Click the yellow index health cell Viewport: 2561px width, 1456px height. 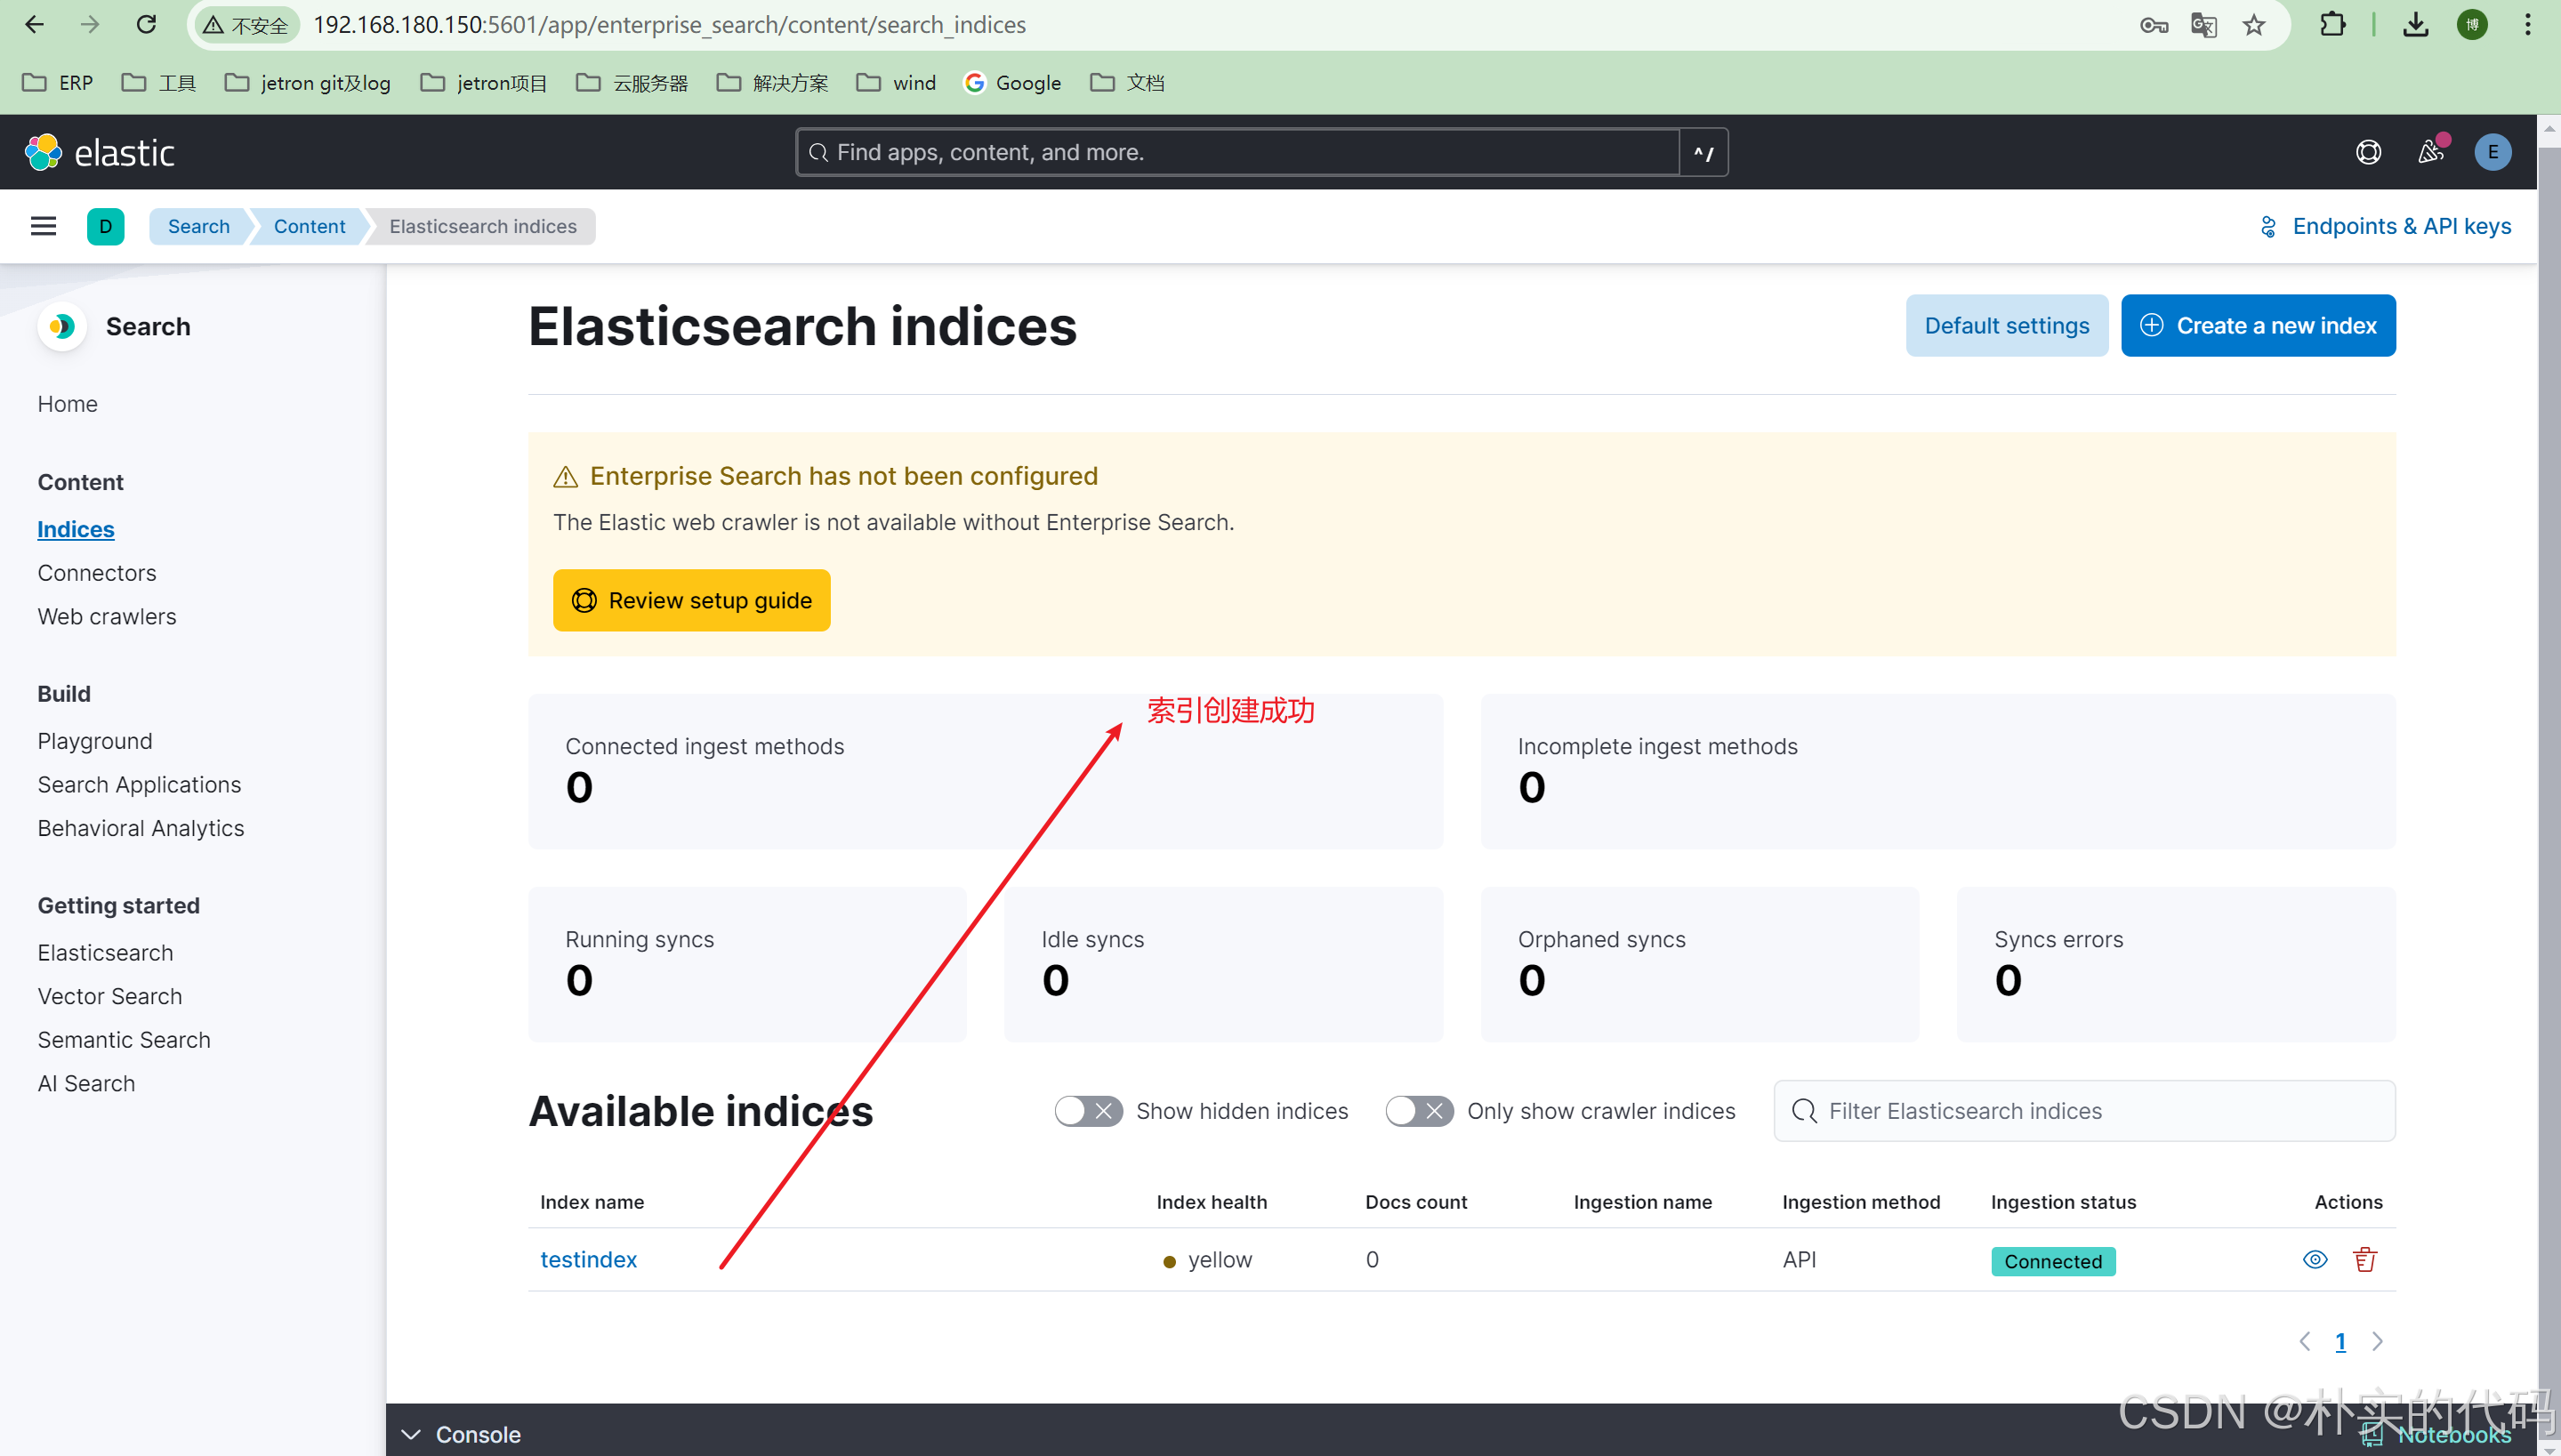1208,1259
